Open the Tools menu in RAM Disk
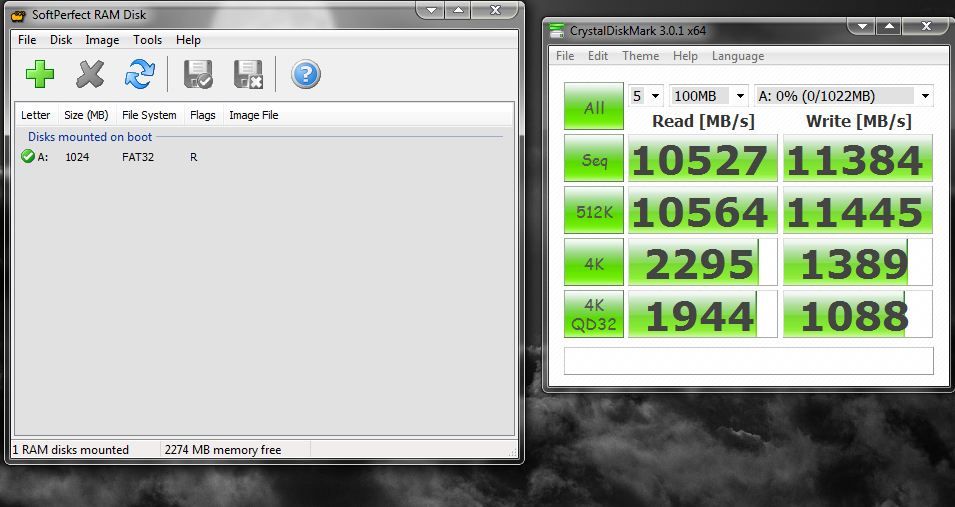 pyautogui.click(x=147, y=40)
